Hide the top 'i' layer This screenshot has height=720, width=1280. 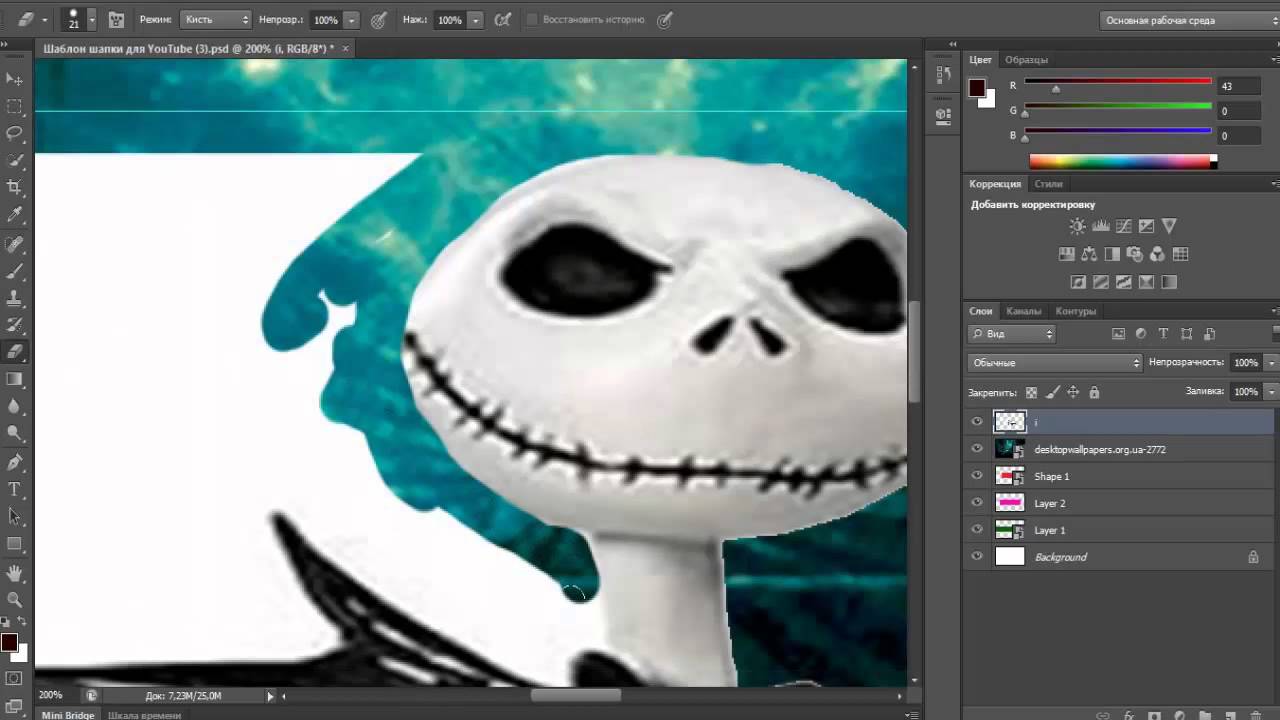977,422
